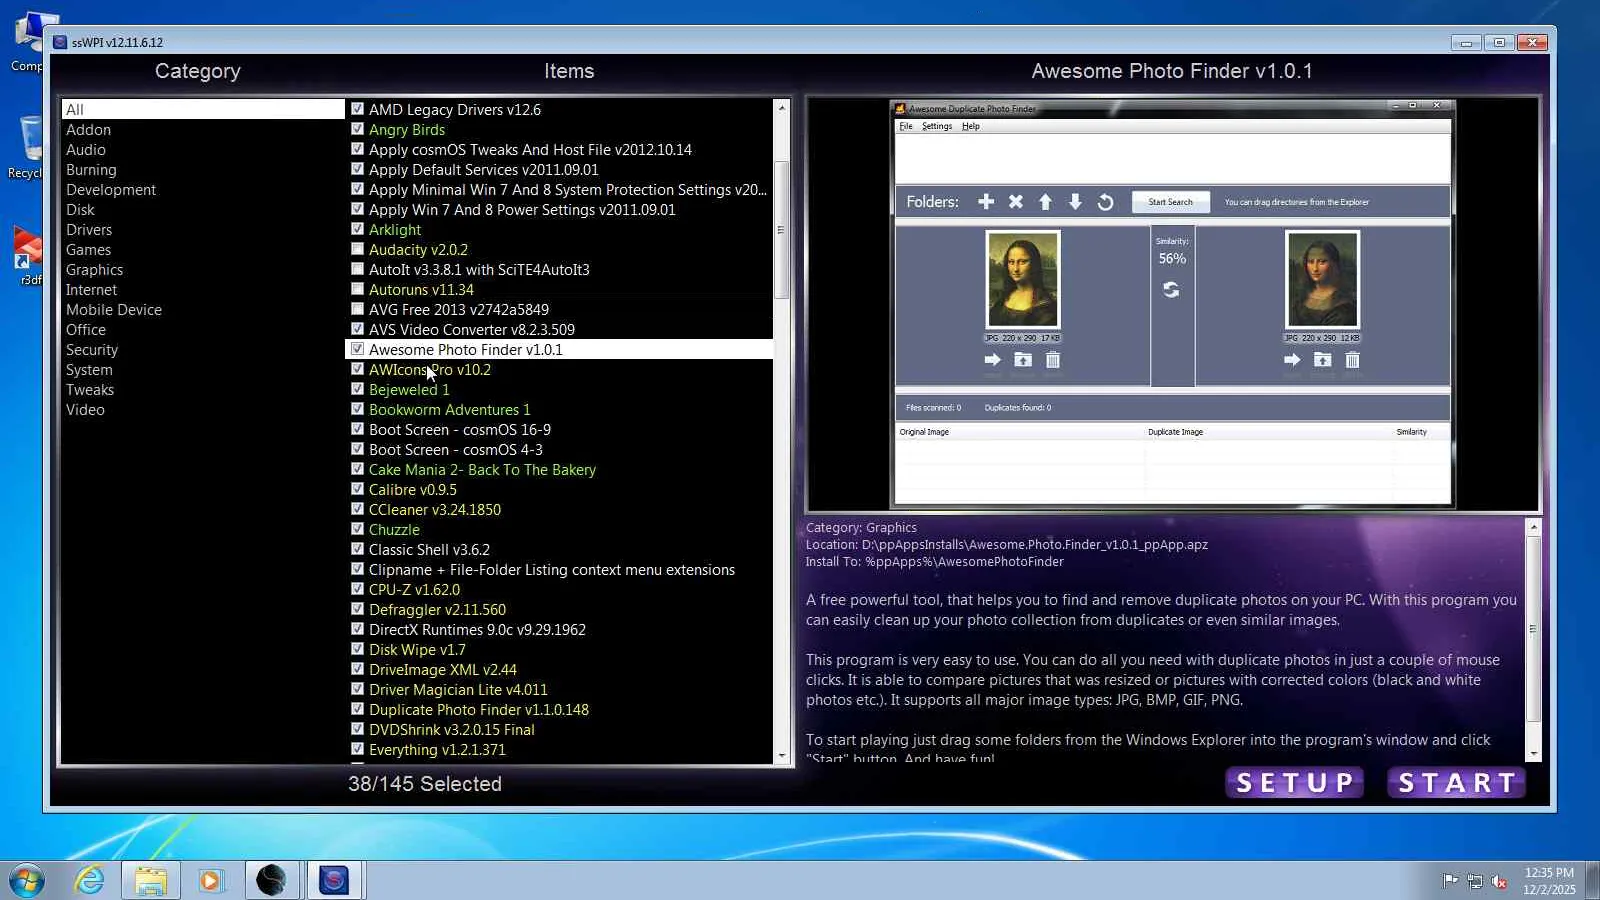Click the volume speaker tray icon
Image resolution: width=1600 pixels, height=900 pixels.
(1499, 880)
